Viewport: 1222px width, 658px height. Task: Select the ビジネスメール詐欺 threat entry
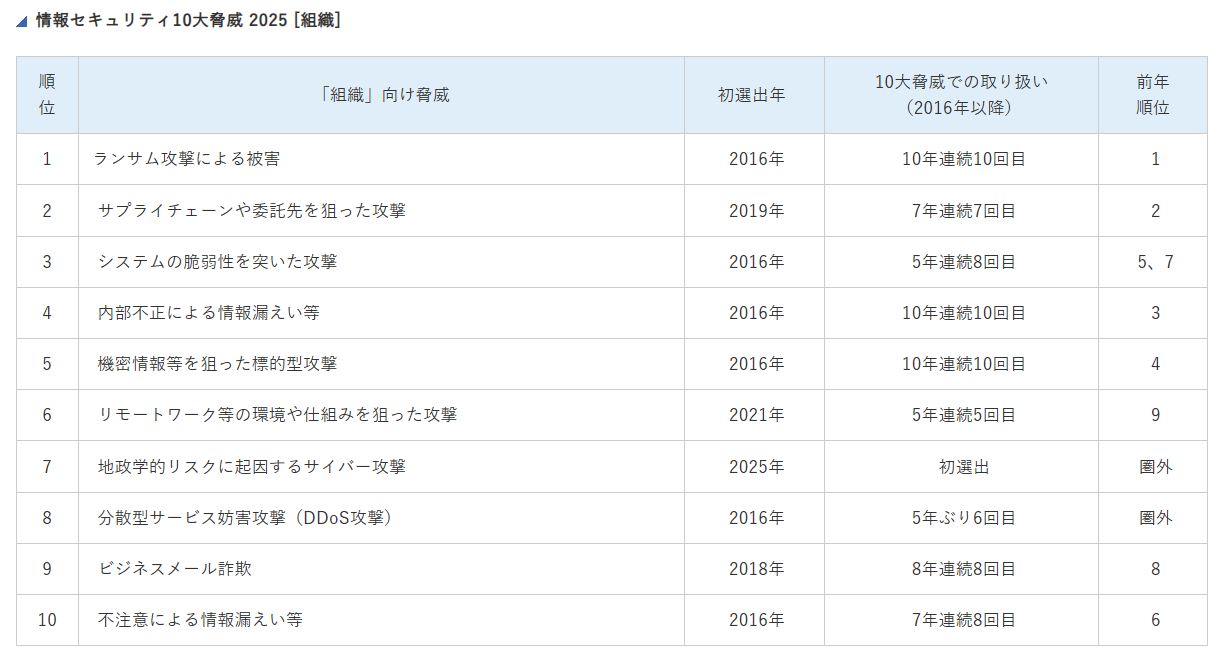pos(175,569)
